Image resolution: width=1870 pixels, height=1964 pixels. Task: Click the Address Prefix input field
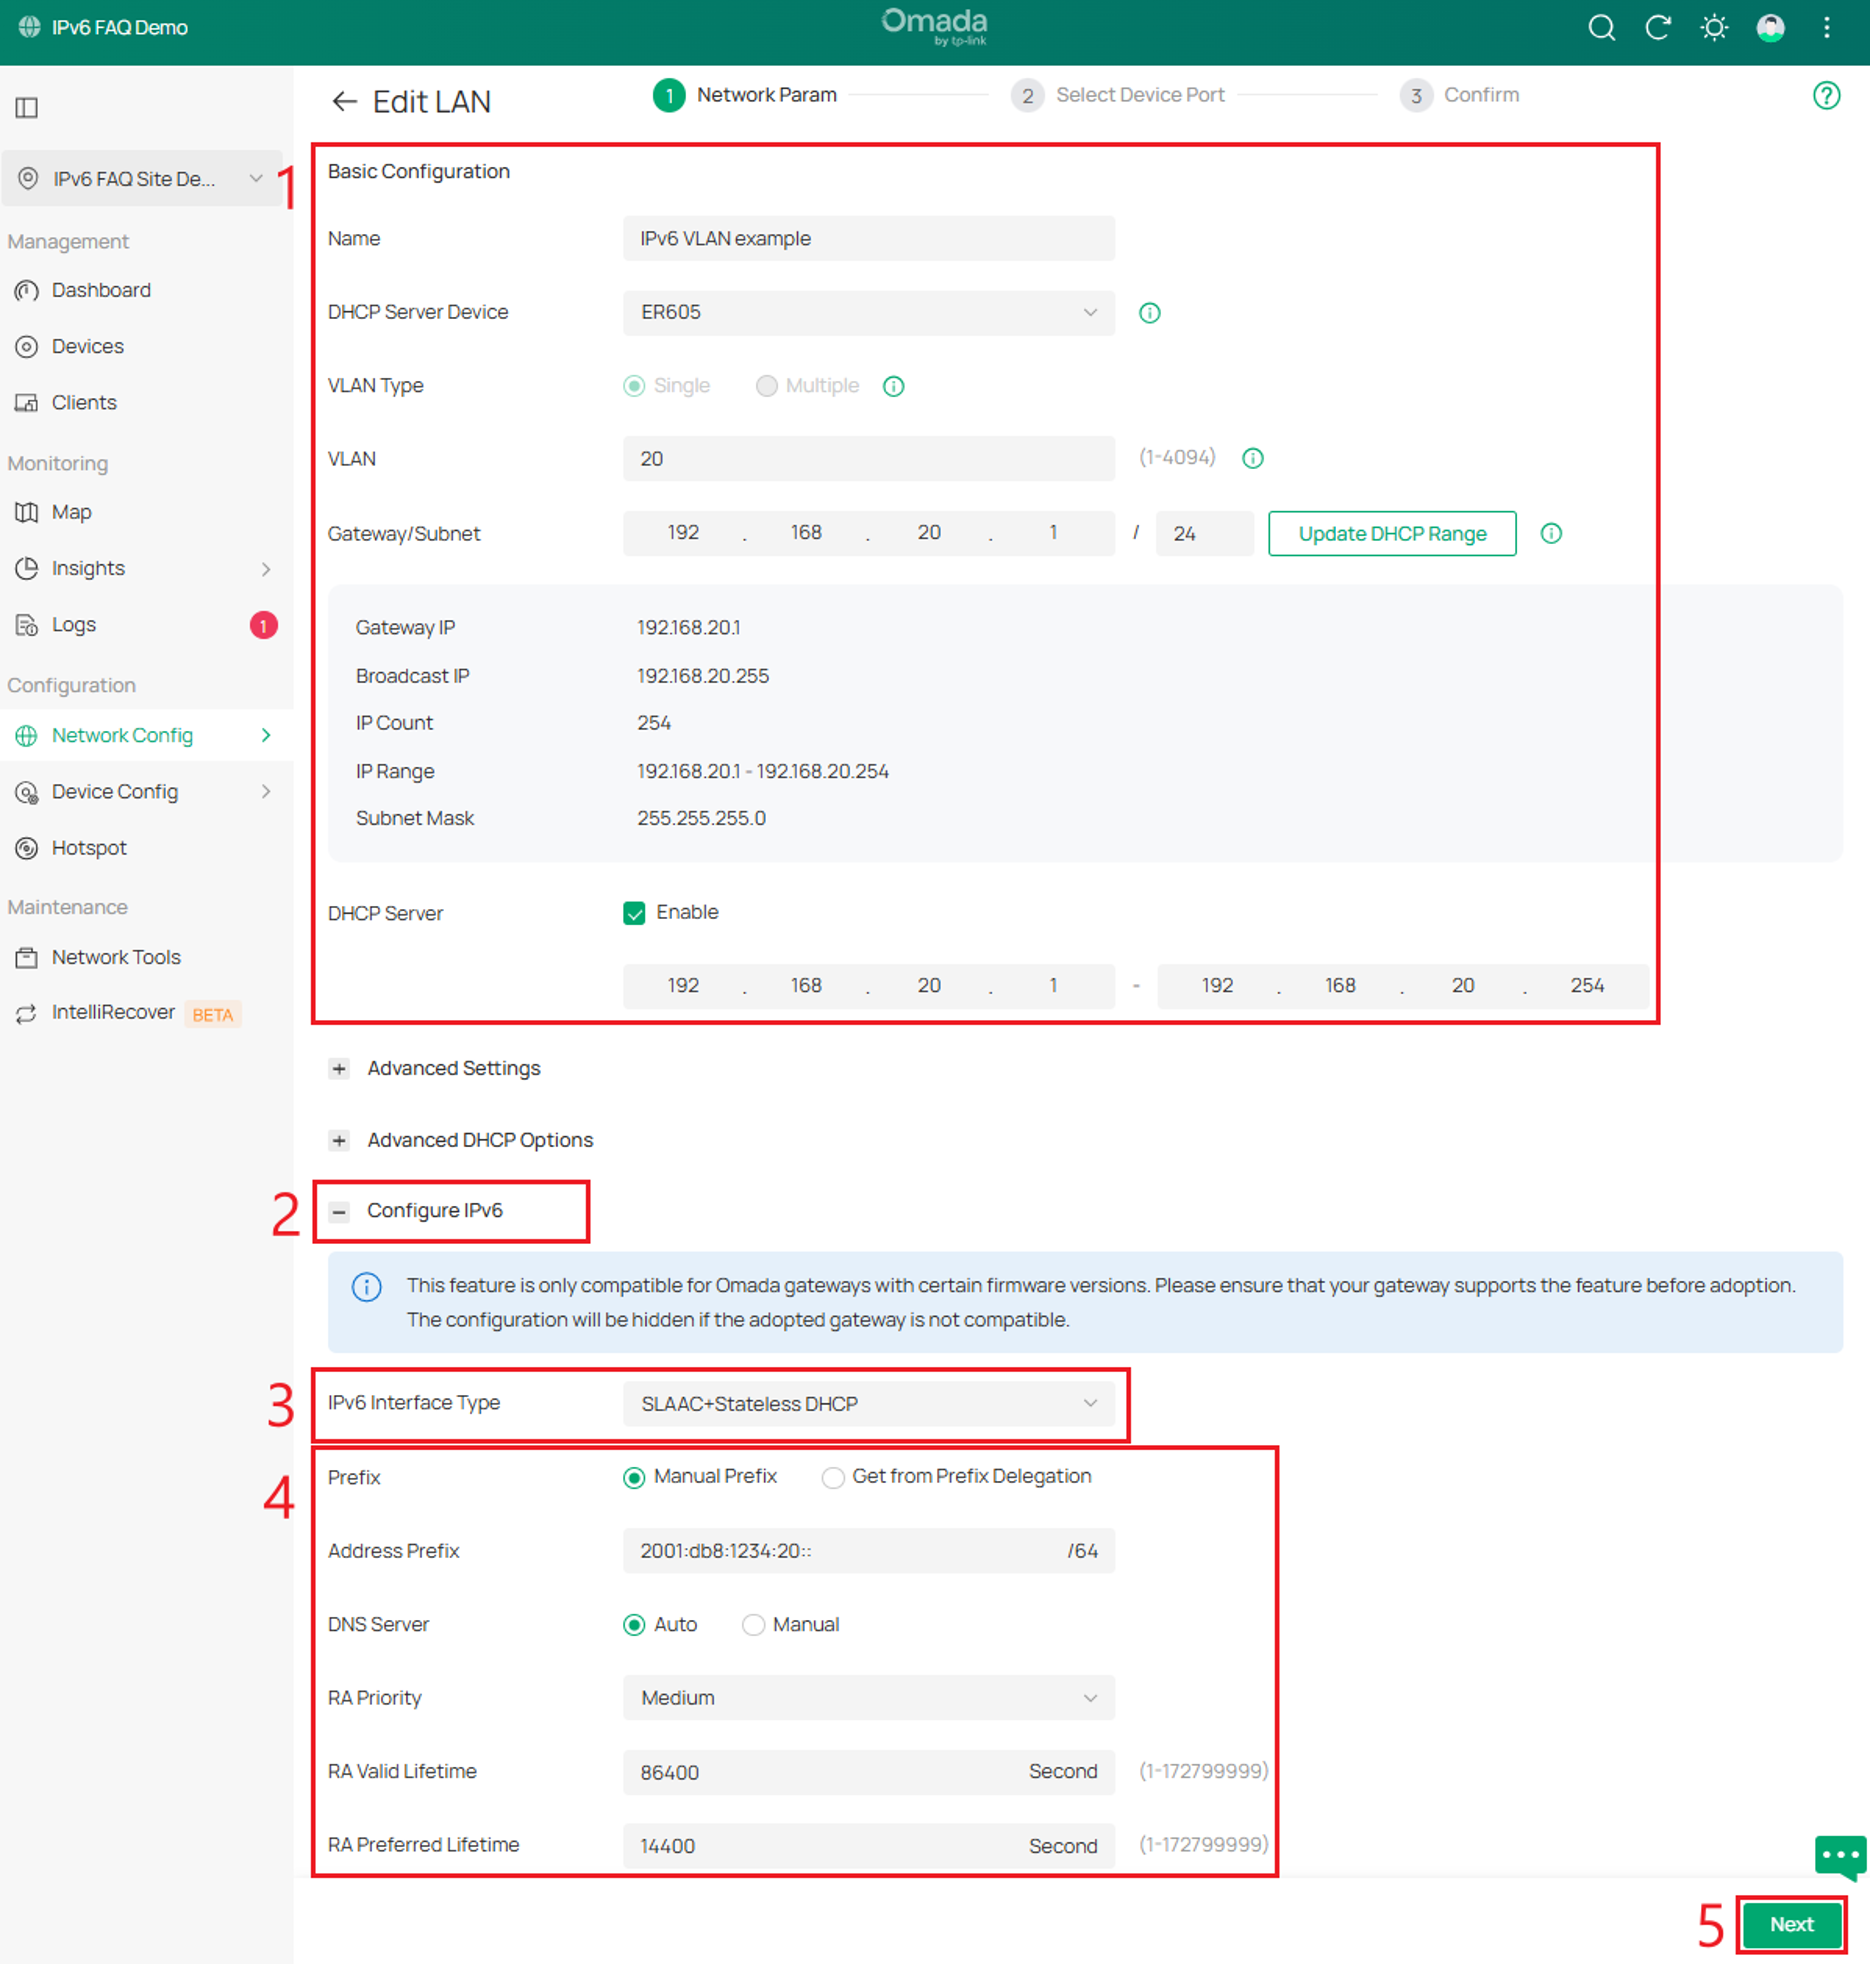click(868, 1551)
